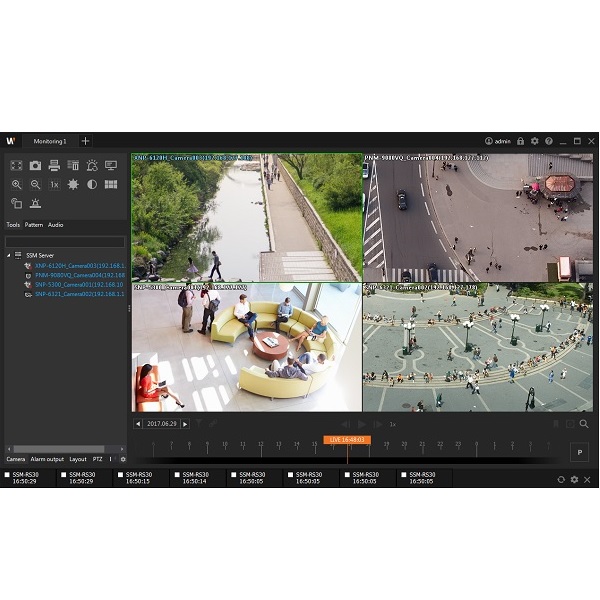Click the zoom in magnifier icon
Image resolution: width=600 pixels, height=600 pixels.
click(16, 184)
